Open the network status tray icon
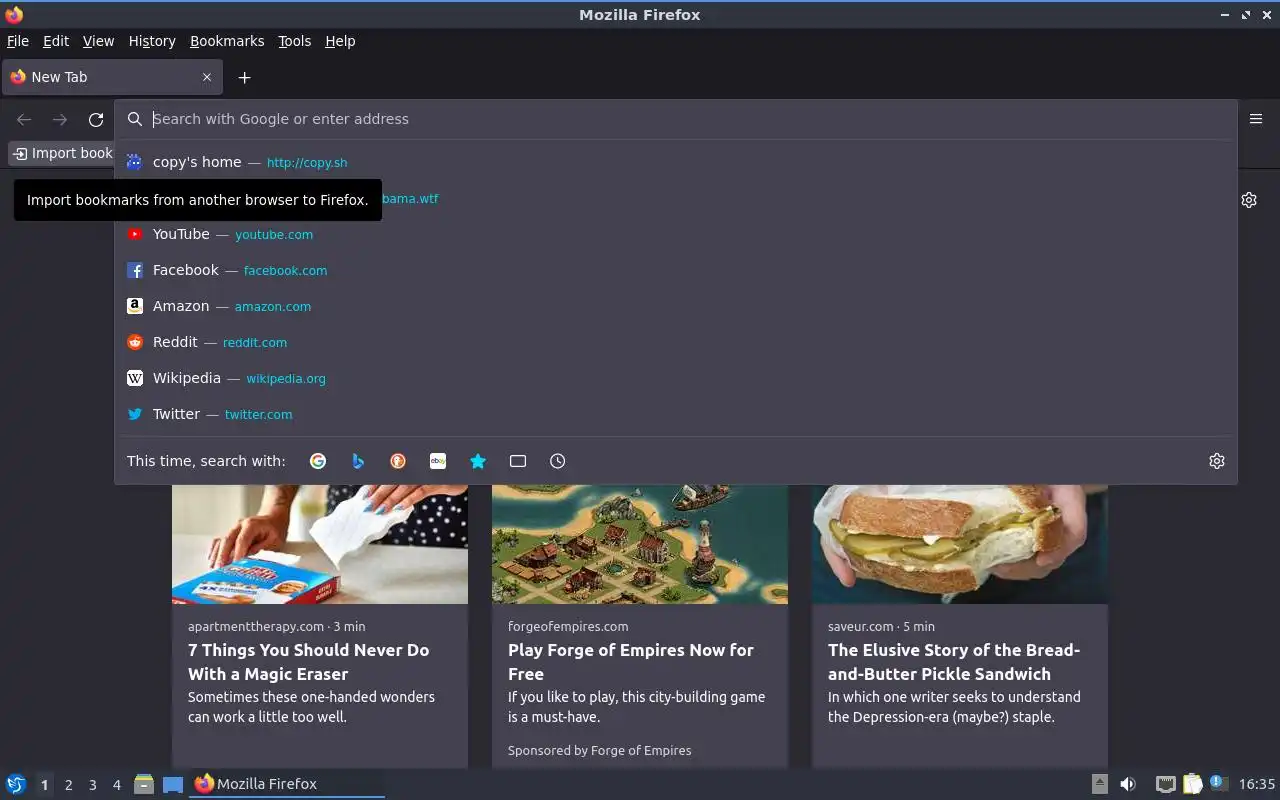 1165,784
